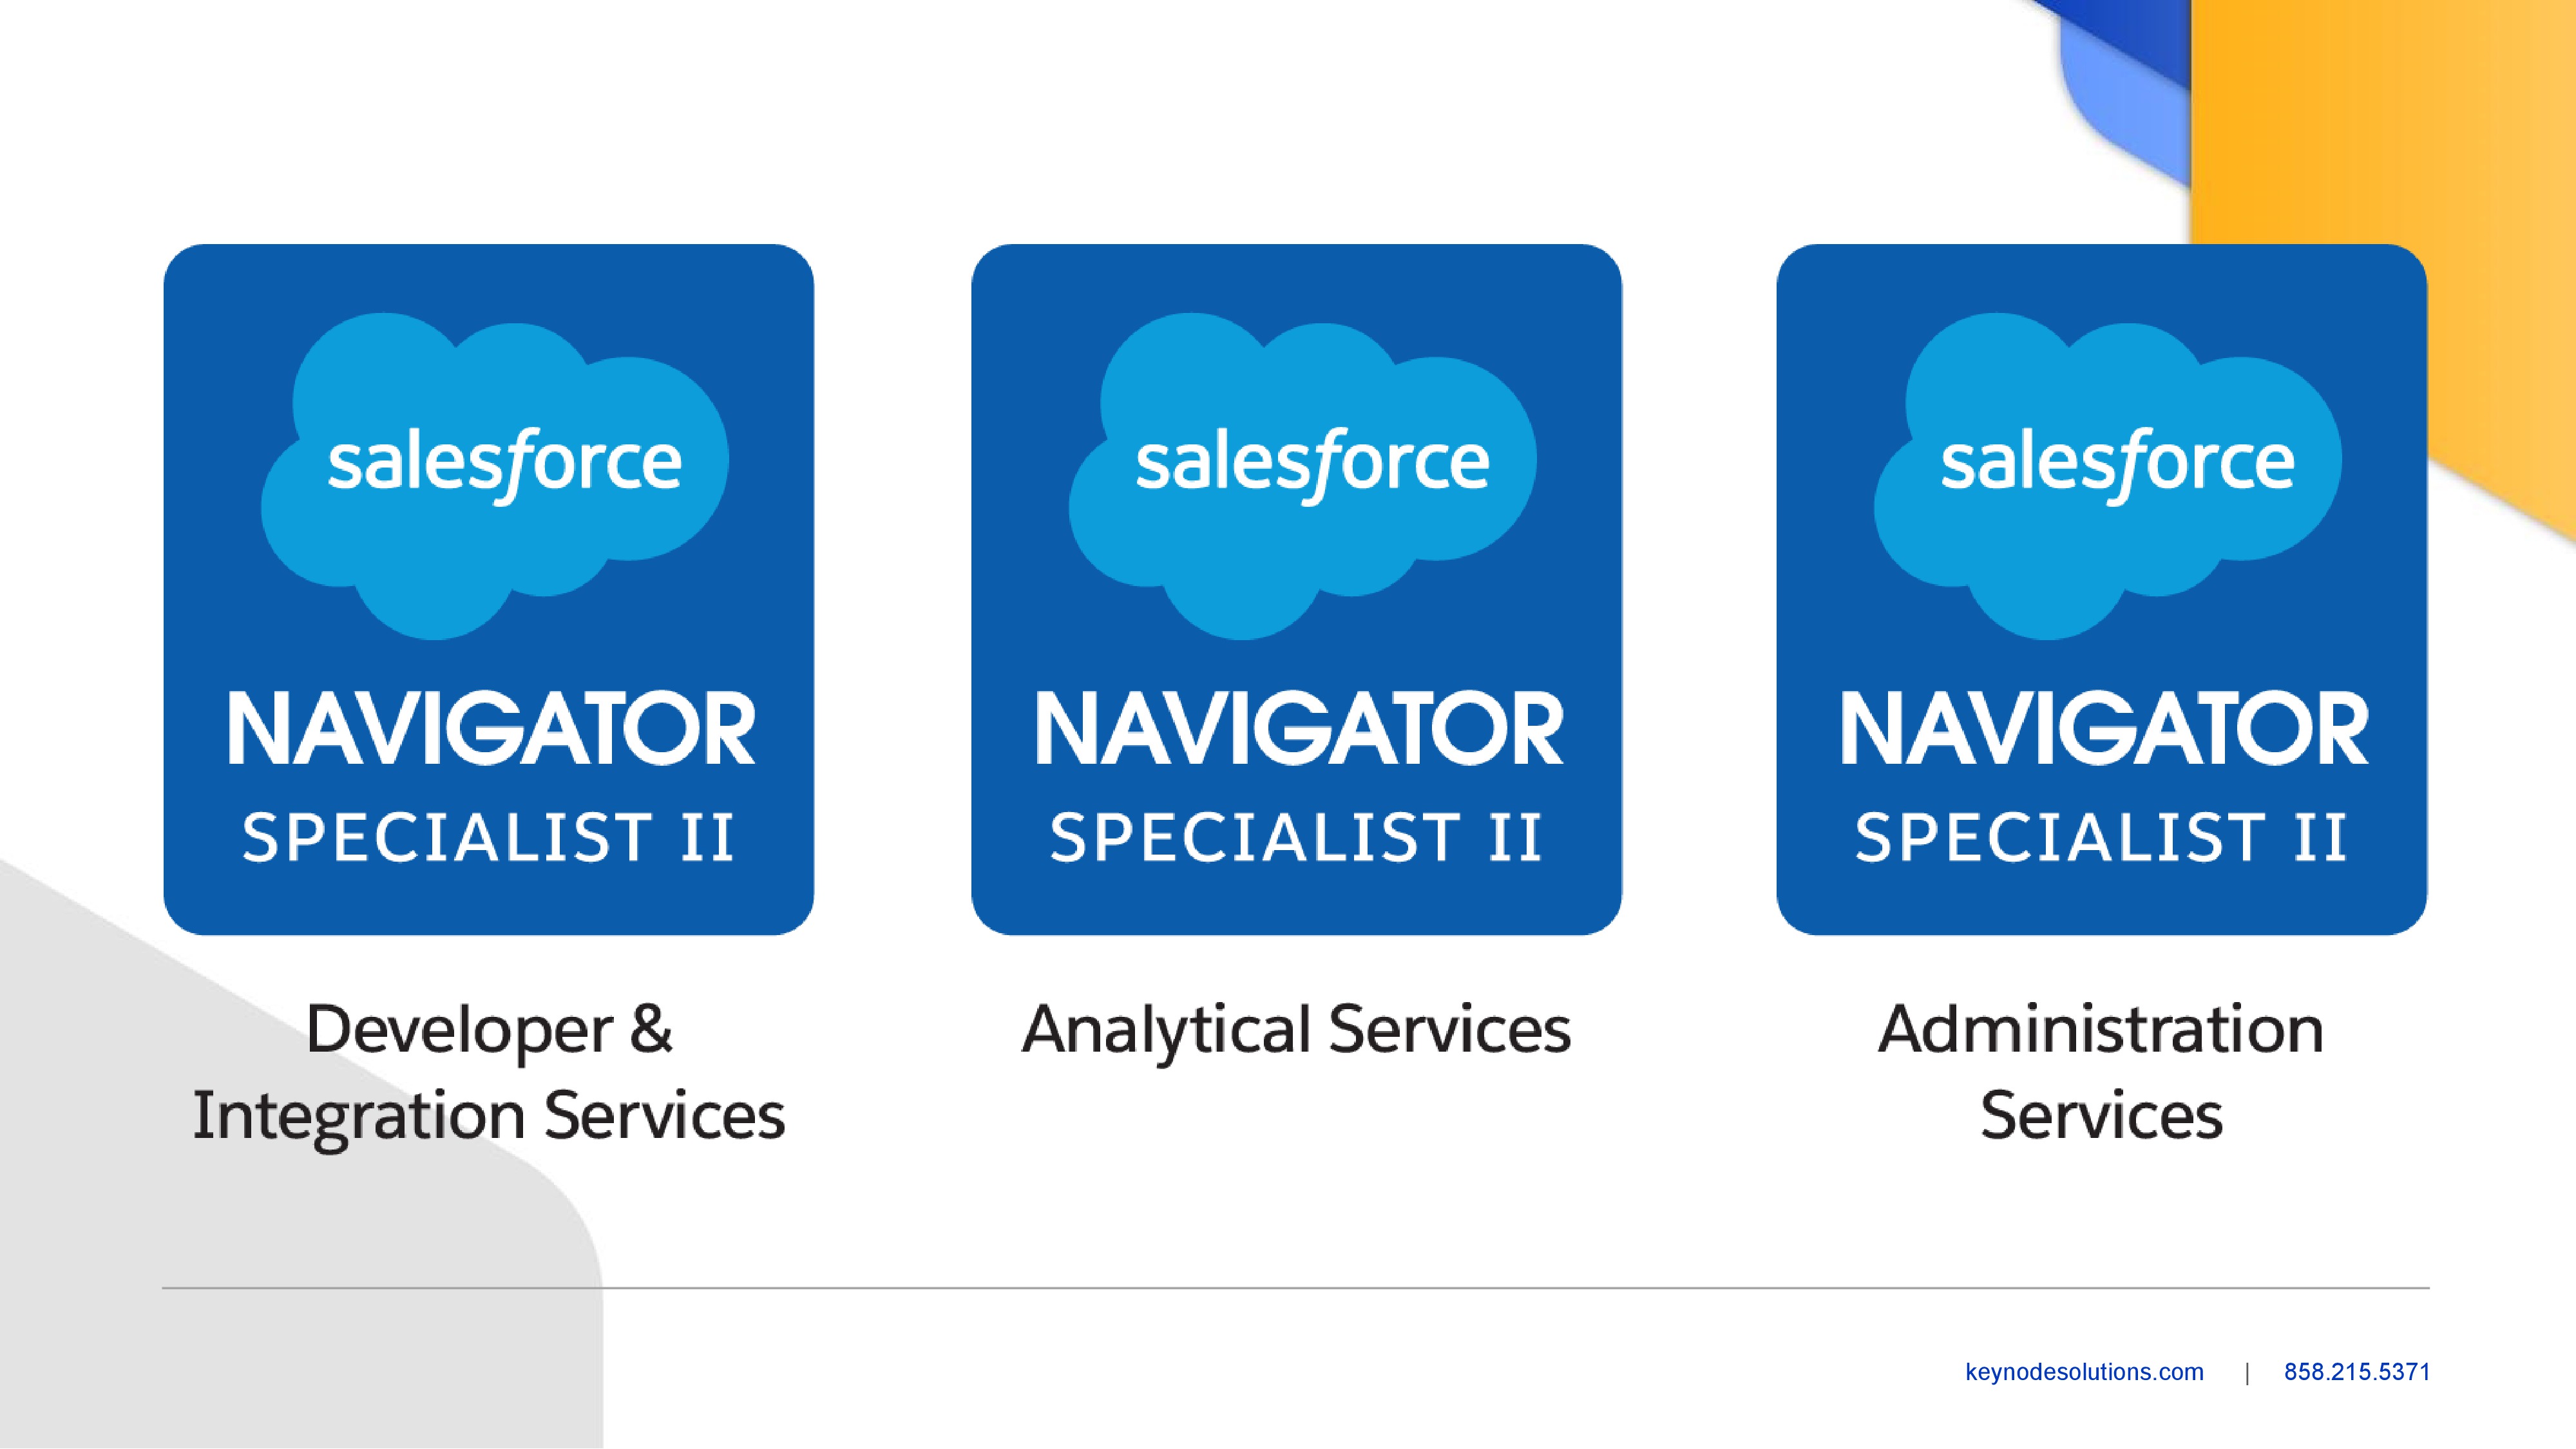
Task: Click the phone number 858.215.5371
Action: coord(2356,1372)
